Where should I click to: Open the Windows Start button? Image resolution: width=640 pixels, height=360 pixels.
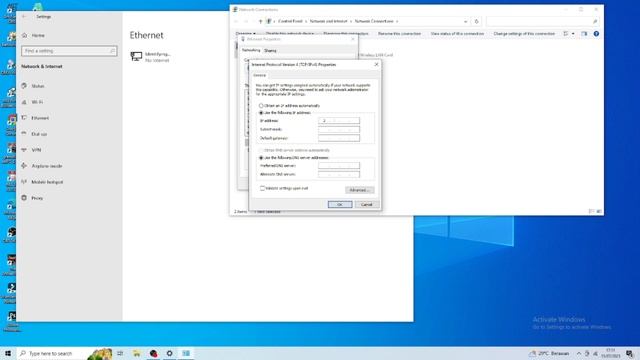click(8, 353)
